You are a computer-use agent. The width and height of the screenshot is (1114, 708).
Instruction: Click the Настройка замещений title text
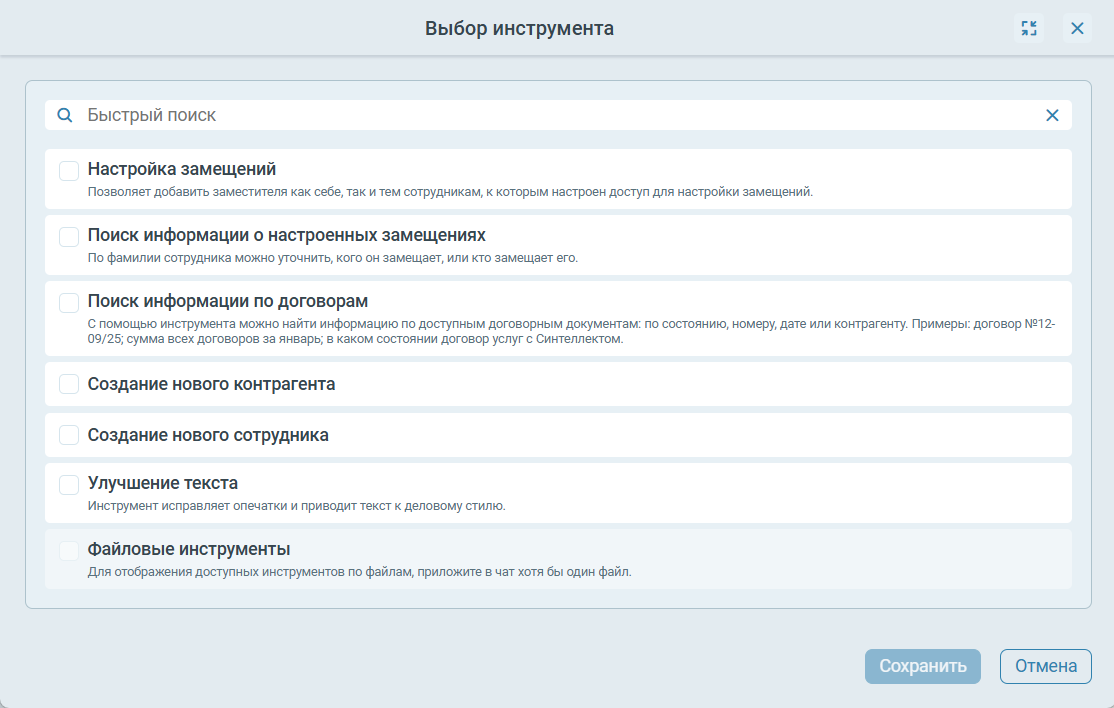click(x=181, y=170)
